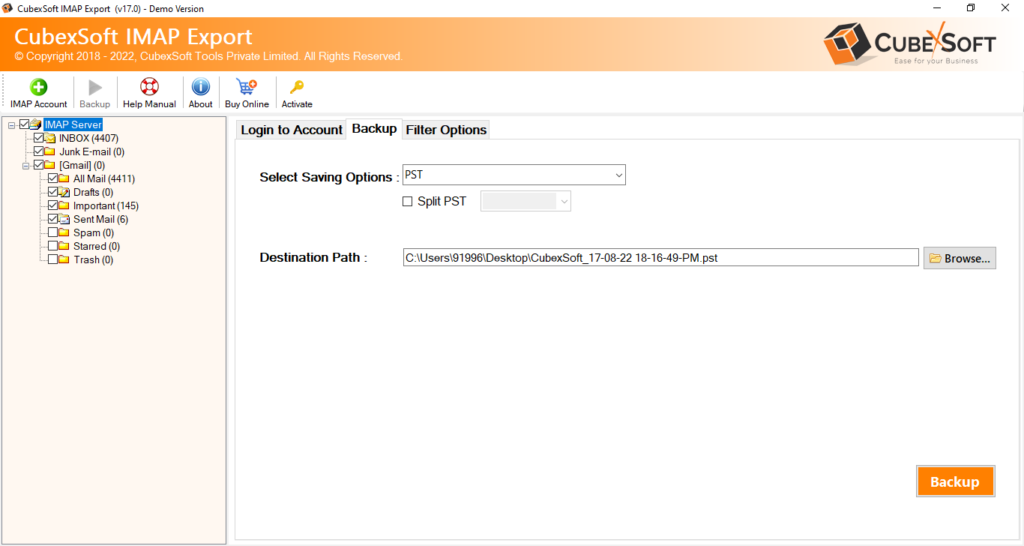Click the INBOX folder icon

50,138
